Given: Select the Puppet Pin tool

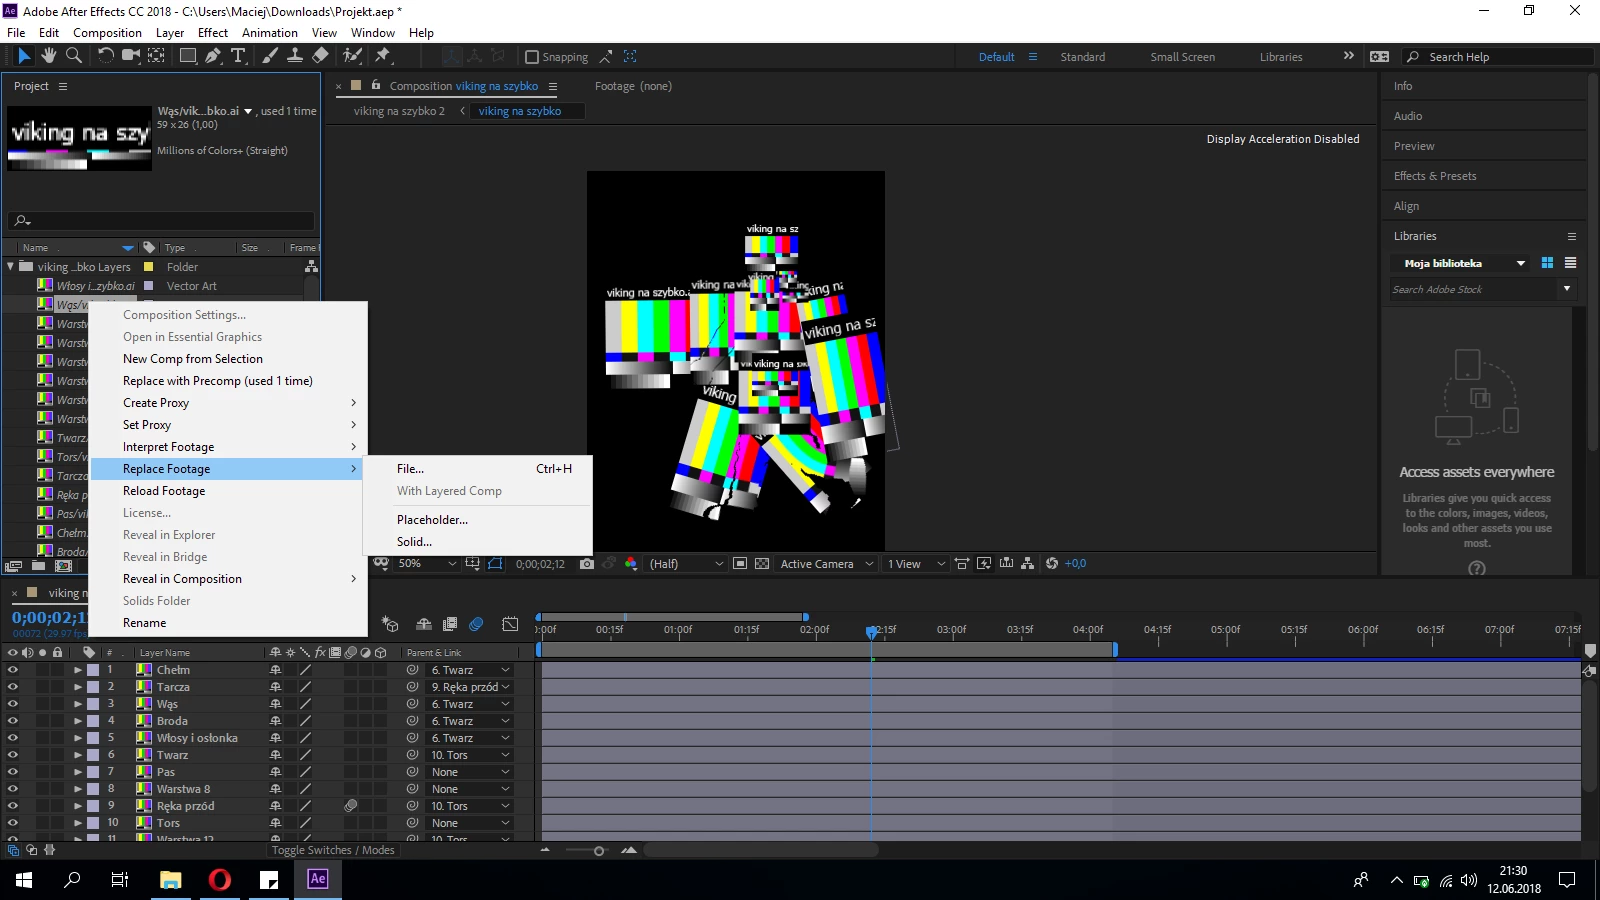Looking at the screenshot, I should click(383, 56).
